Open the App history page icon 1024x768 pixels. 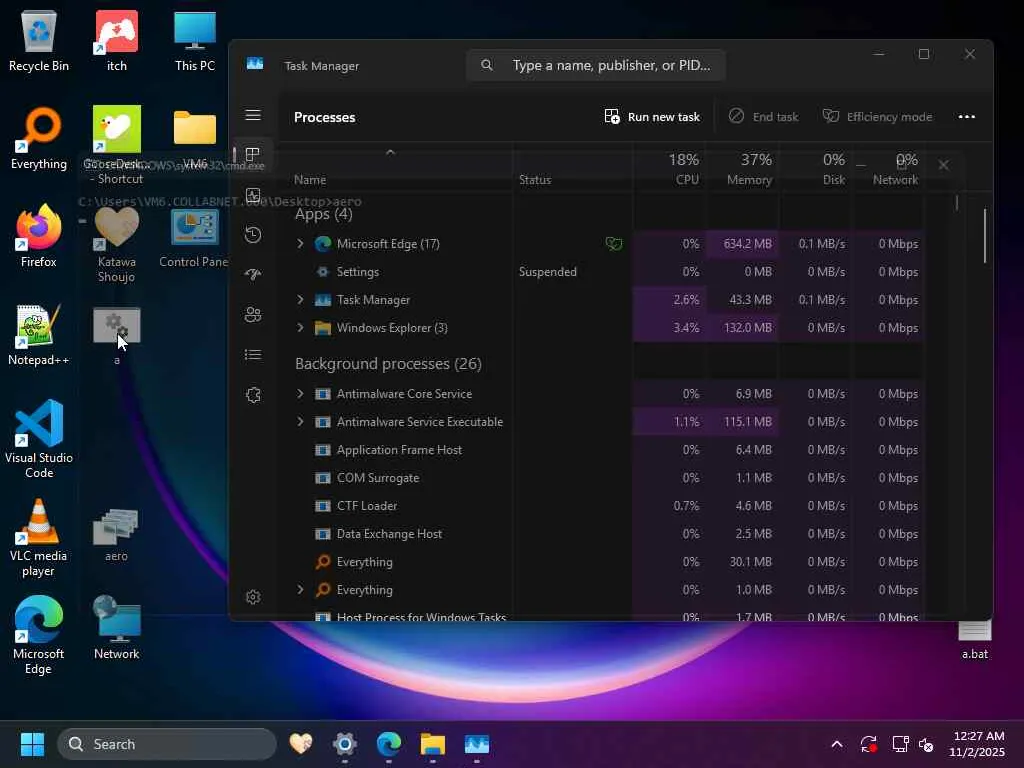click(253, 235)
